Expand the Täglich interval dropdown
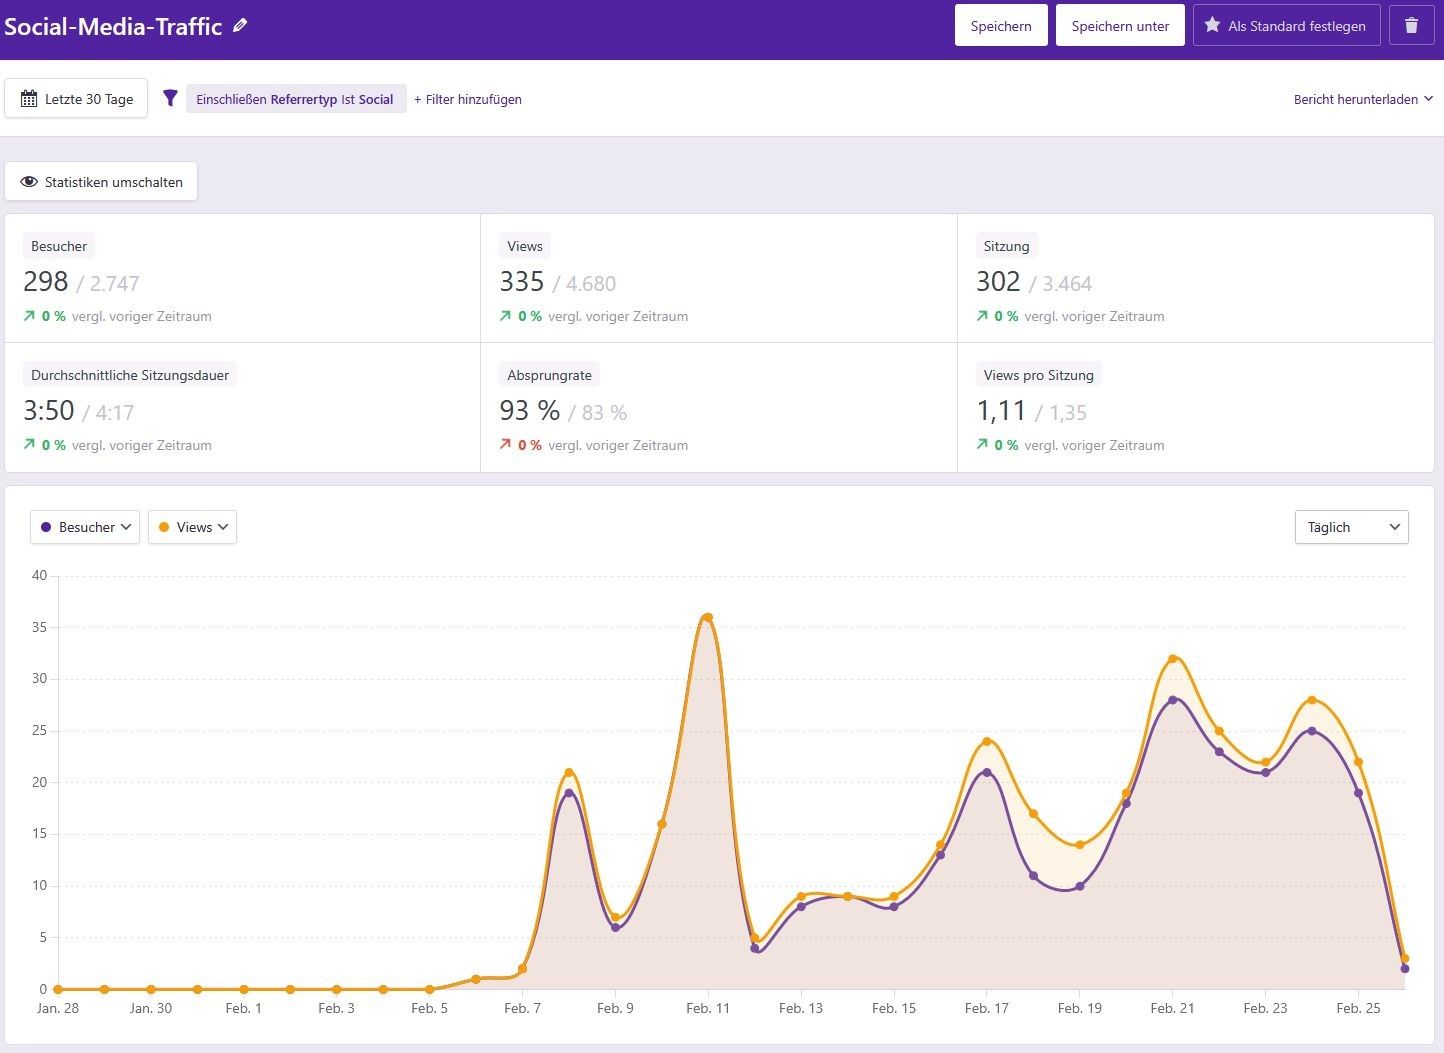This screenshot has height=1053, width=1444. point(1351,527)
